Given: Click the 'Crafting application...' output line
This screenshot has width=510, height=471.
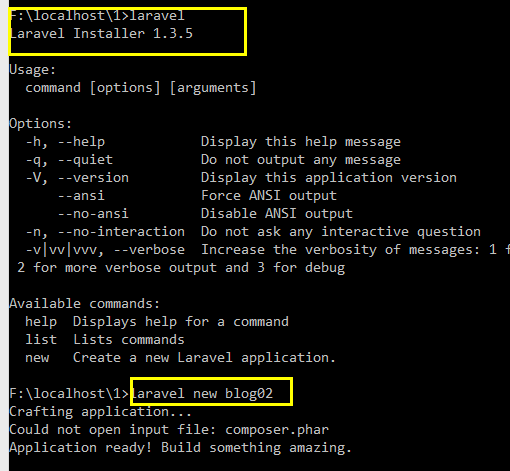Looking at the screenshot, I should pos(100,412).
